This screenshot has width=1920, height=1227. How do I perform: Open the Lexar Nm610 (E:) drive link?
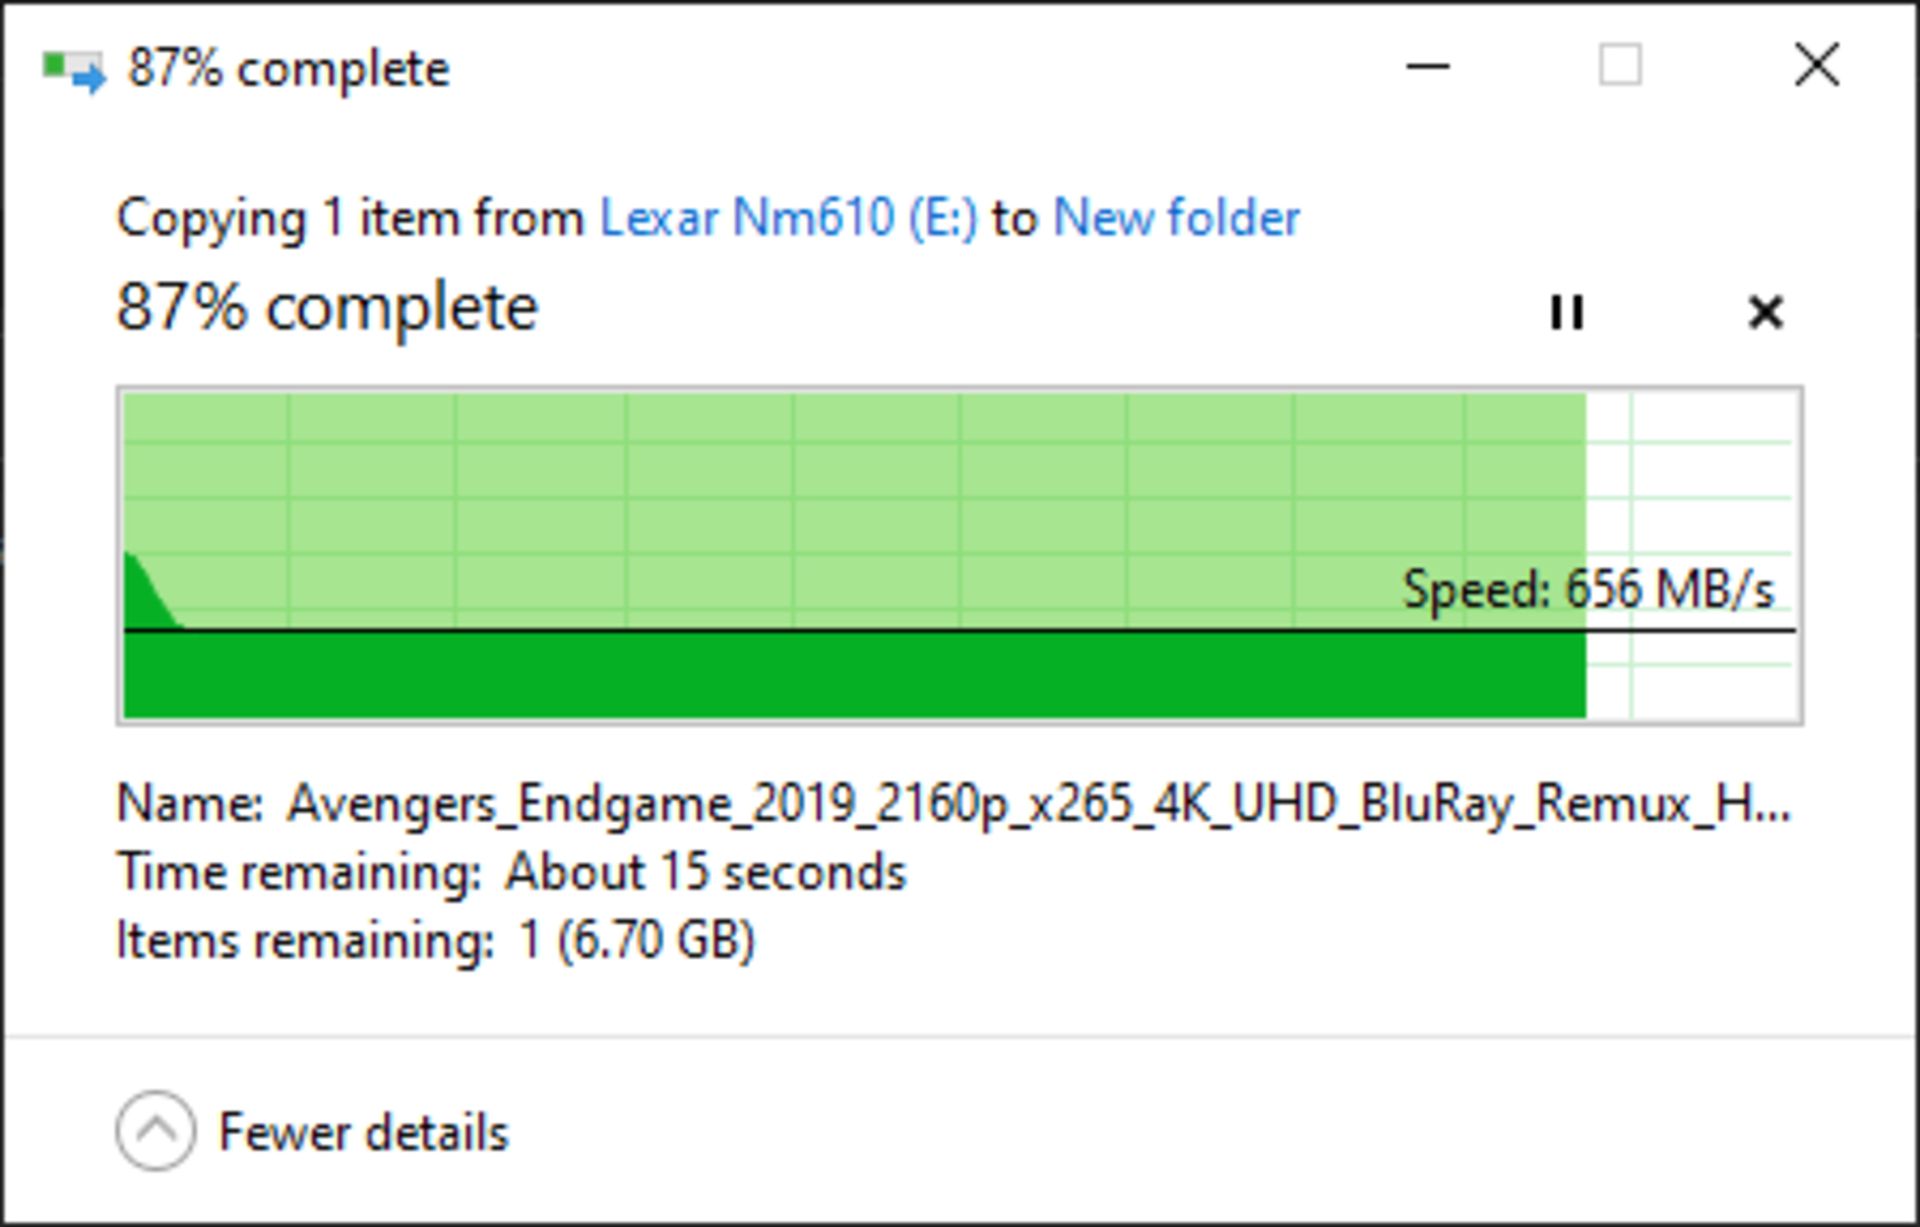(x=790, y=218)
